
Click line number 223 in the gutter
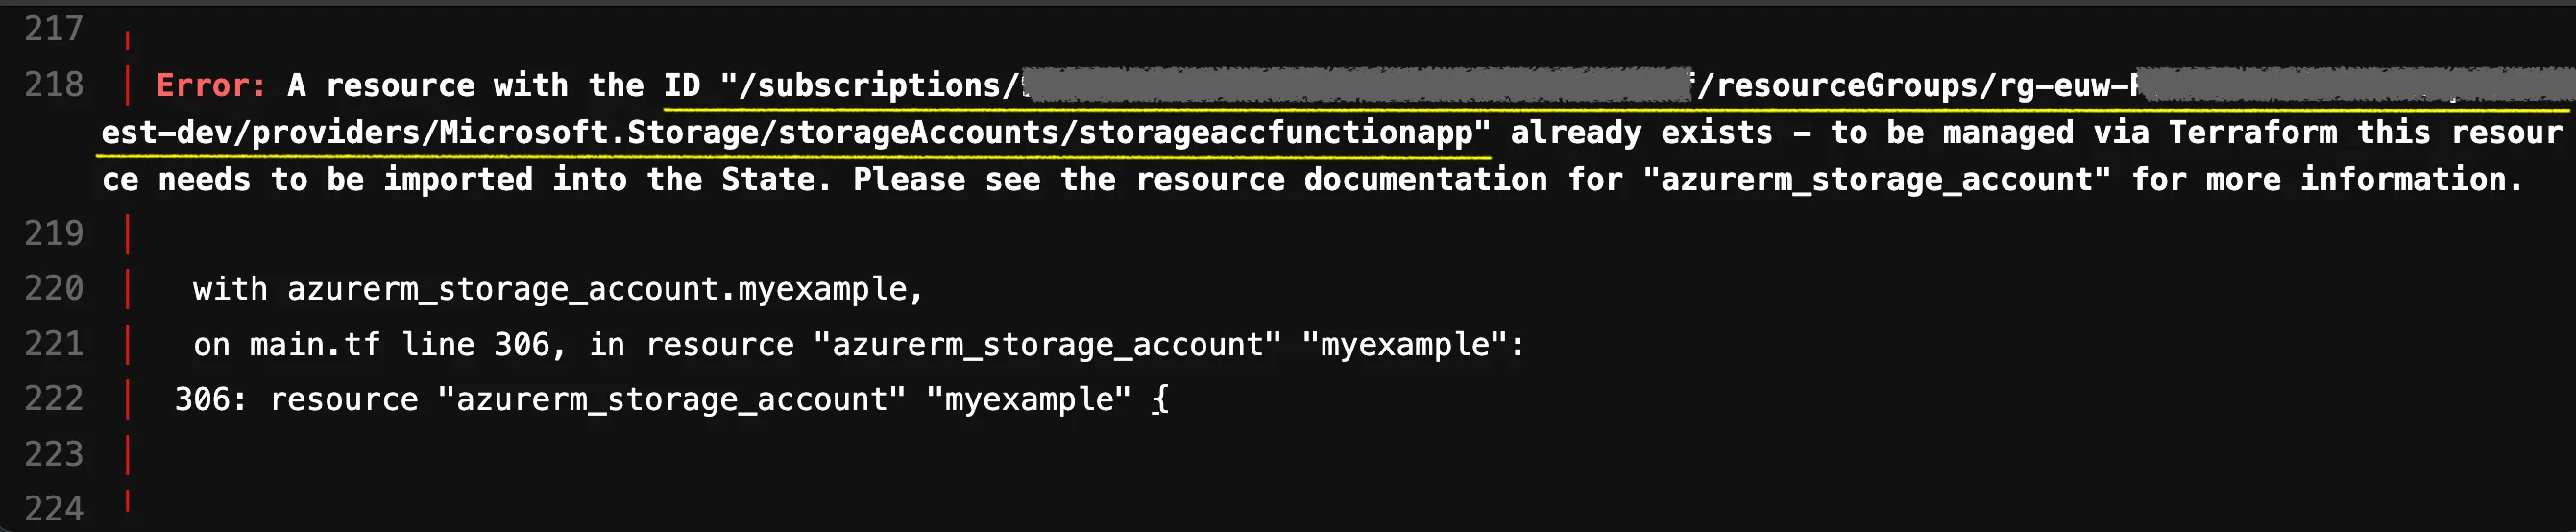[x=54, y=455]
